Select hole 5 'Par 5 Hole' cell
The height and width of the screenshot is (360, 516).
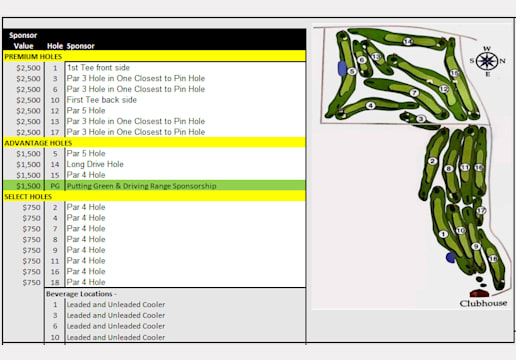pos(185,154)
